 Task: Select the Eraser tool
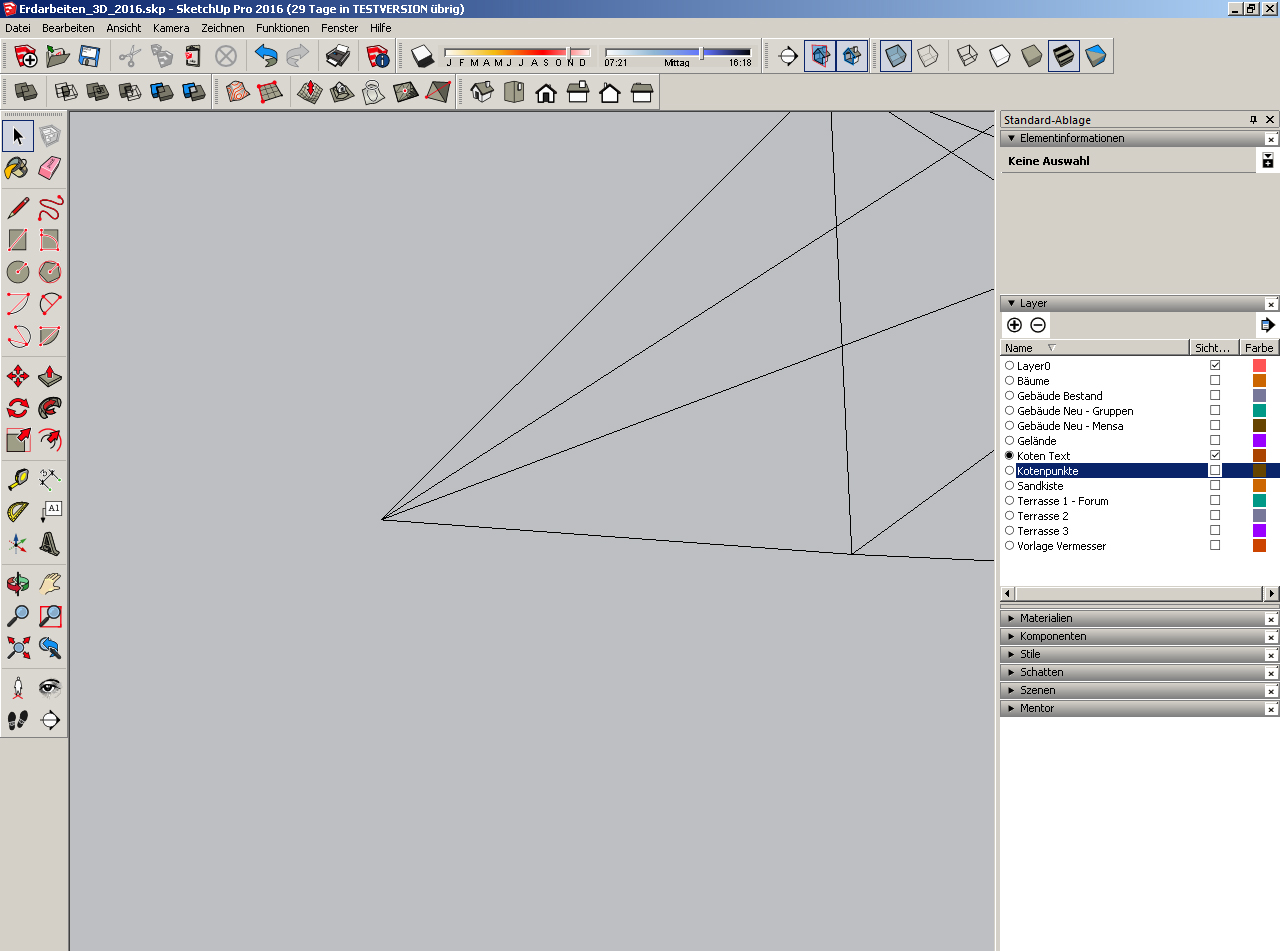click(50, 167)
